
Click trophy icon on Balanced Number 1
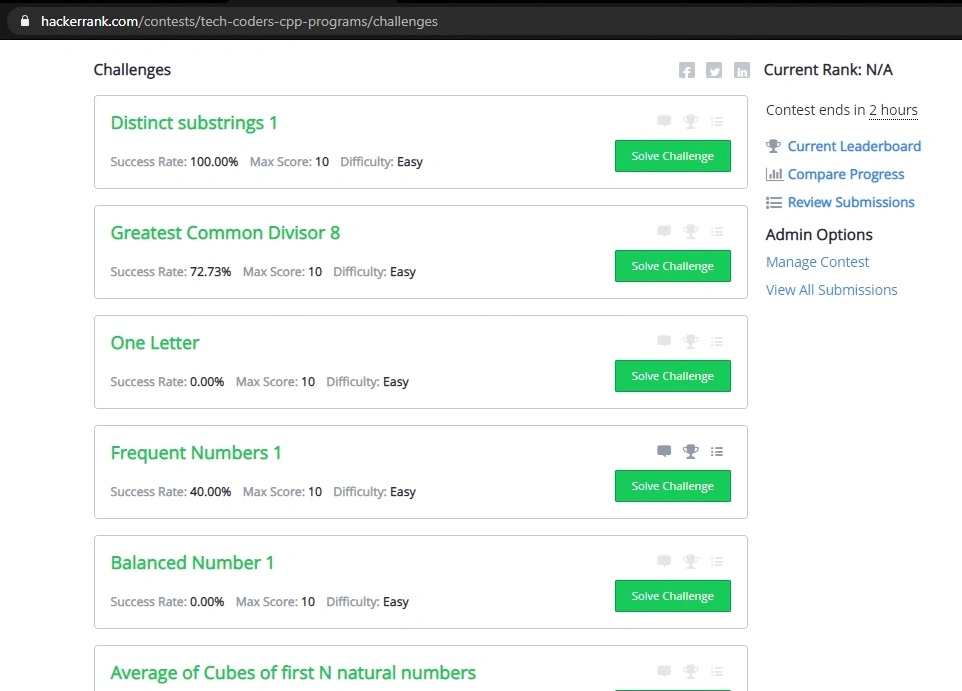point(690,561)
